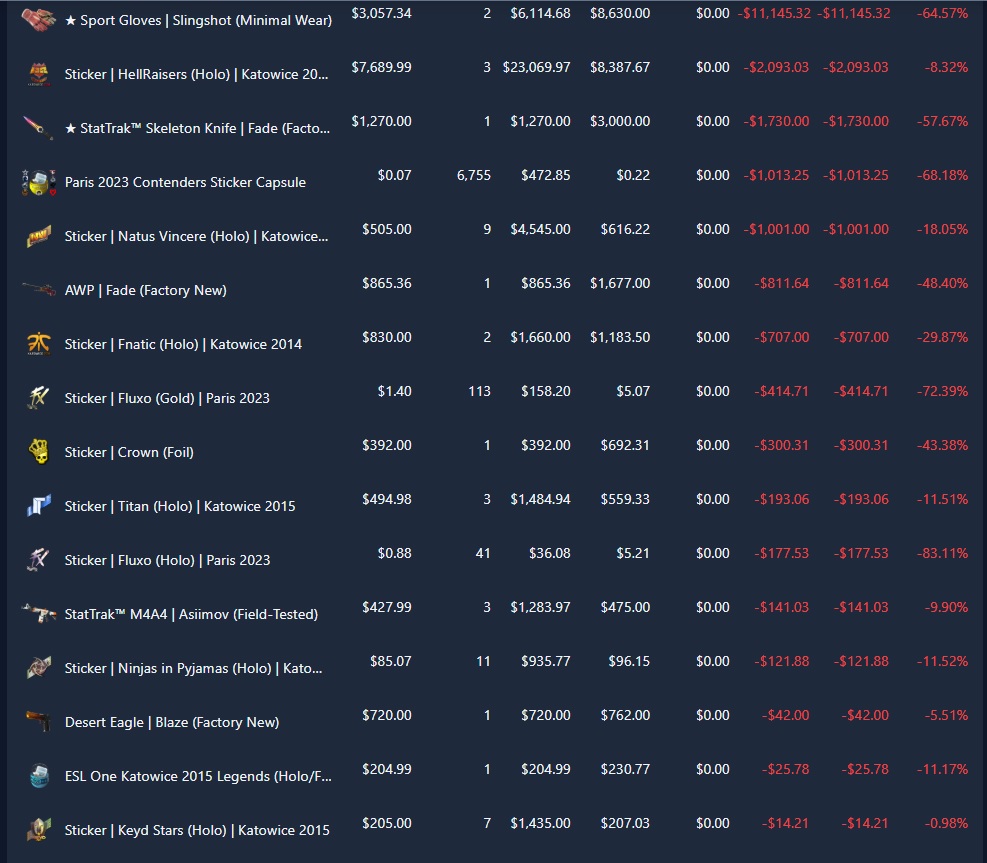
Task: Click the $935.77 total for Ninjas in Pyjamas
Action: point(546,662)
